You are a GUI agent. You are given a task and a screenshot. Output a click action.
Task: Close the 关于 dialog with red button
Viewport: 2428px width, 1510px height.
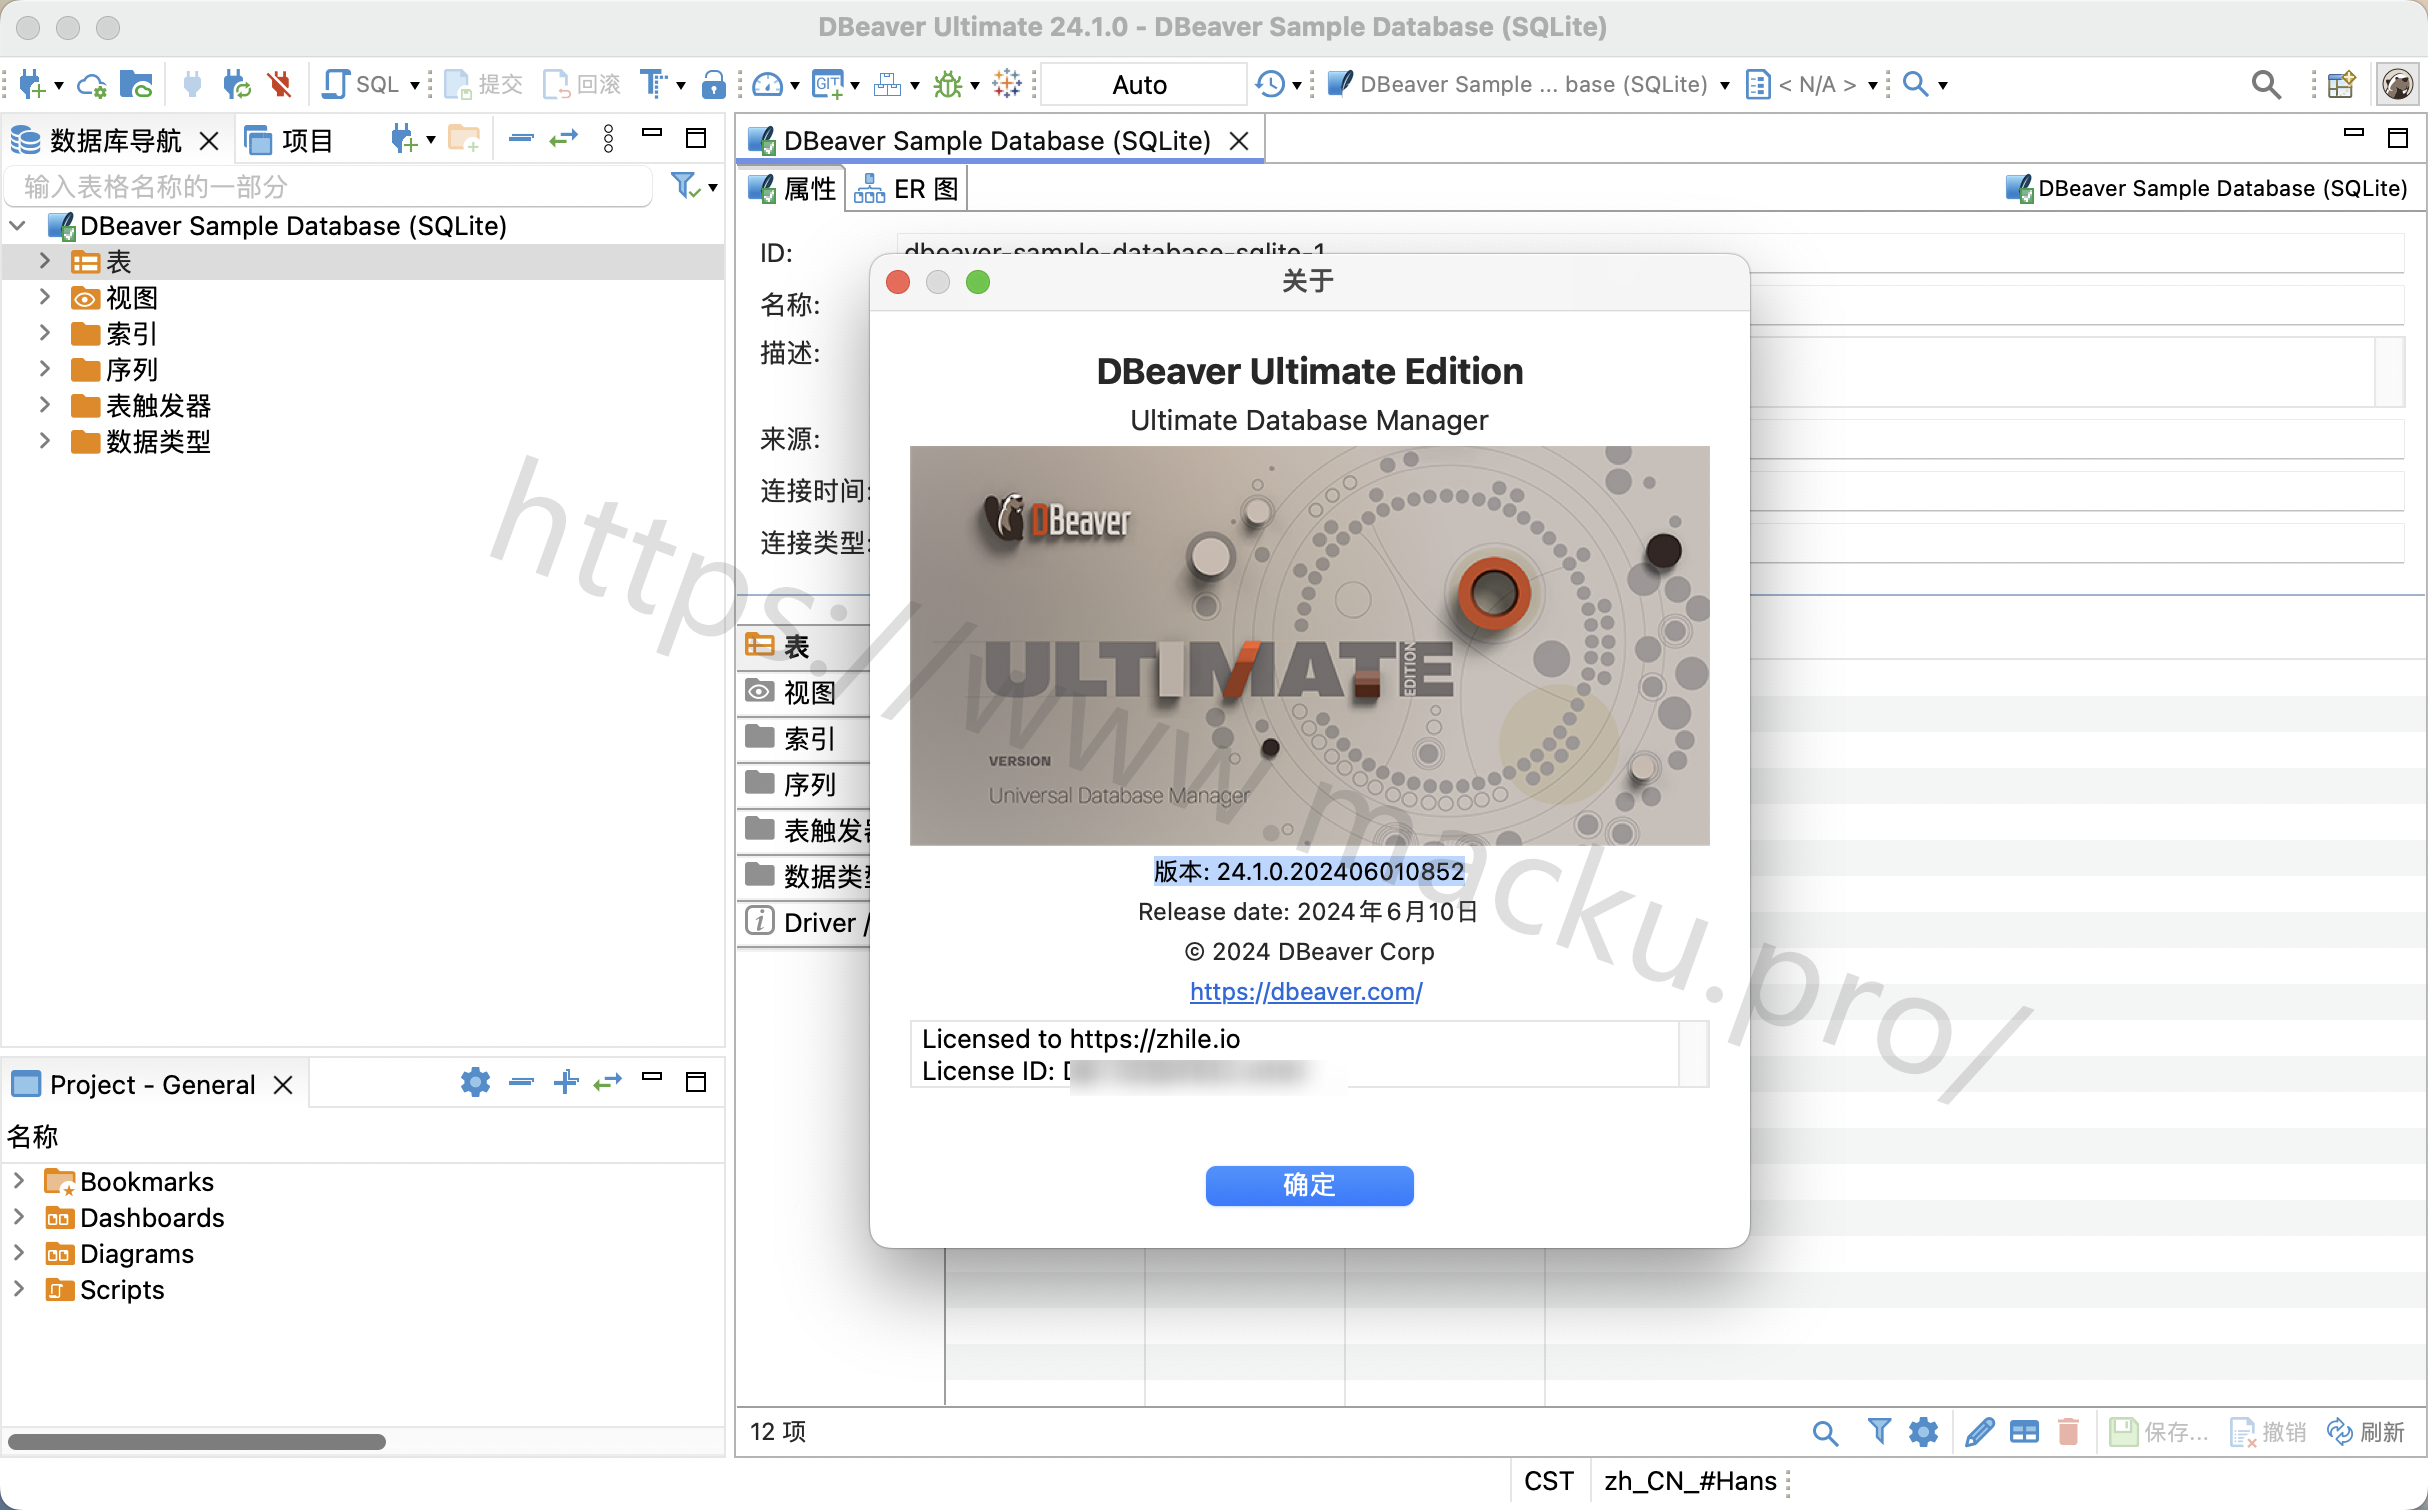pyautogui.click(x=898, y=283)
